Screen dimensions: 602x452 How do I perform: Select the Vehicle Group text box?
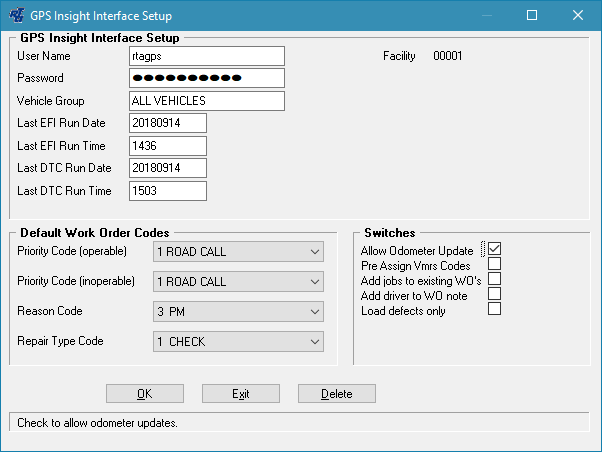207,101
